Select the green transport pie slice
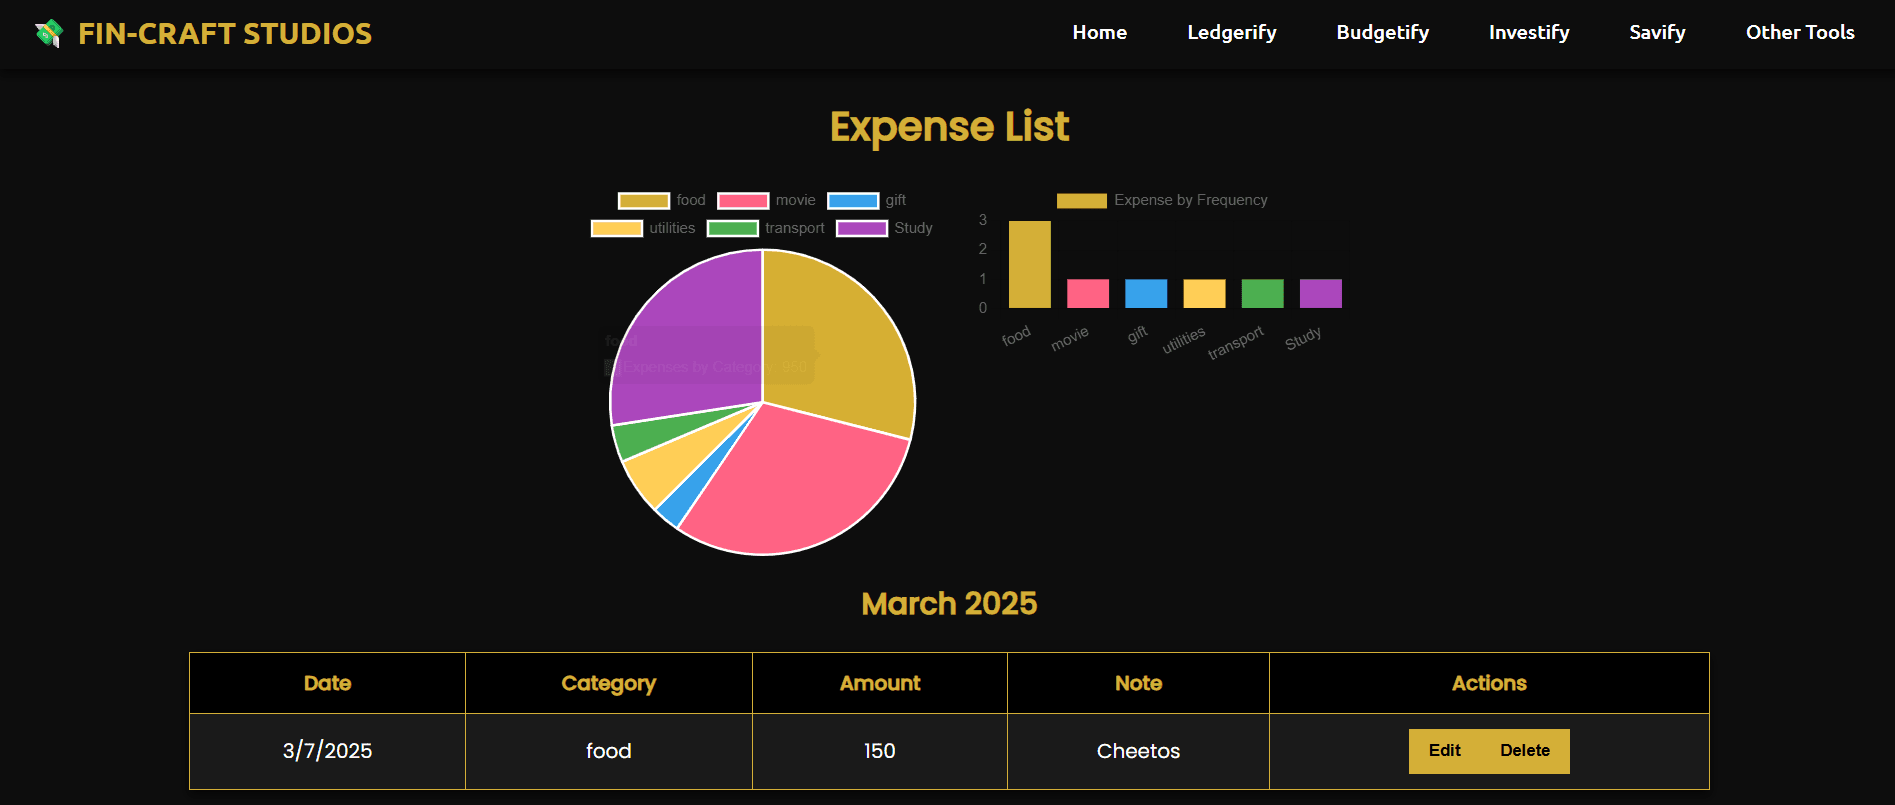 (645, 435)
